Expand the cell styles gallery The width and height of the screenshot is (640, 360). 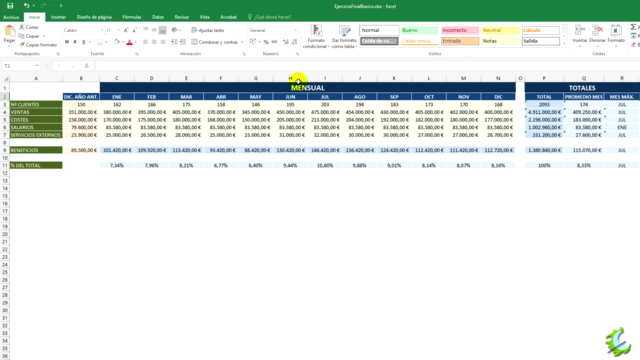click(x=564, y=43)
